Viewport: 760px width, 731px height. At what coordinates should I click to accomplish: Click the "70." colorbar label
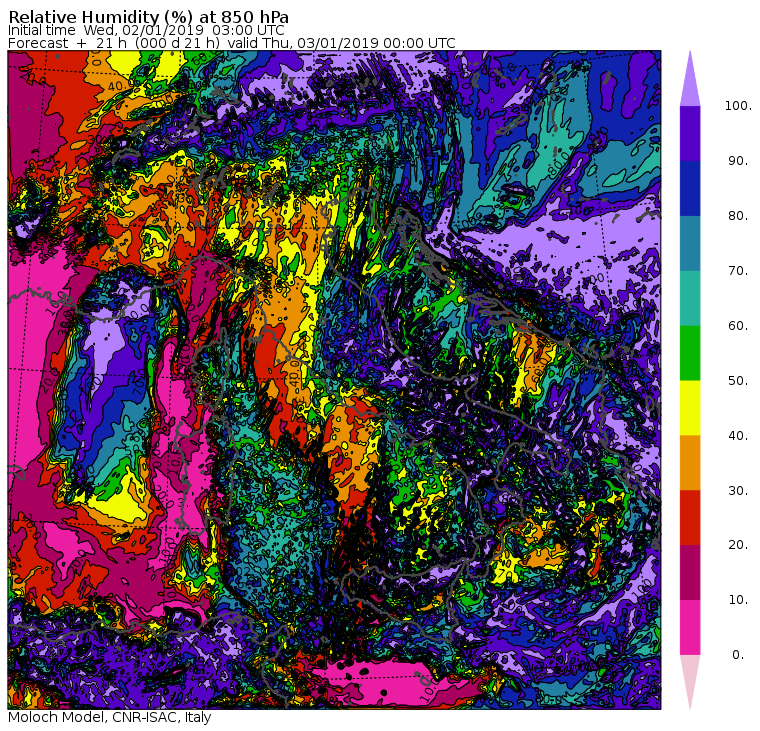(738, 270)
